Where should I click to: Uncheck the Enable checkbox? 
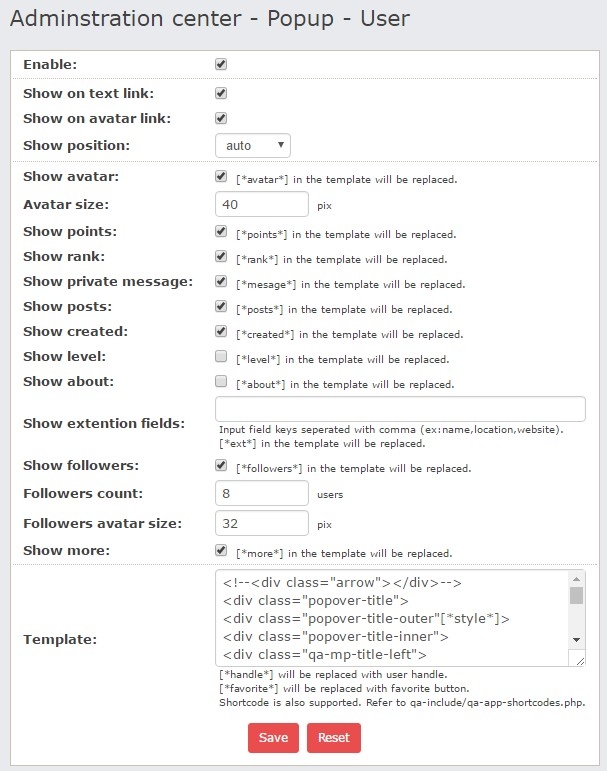tap(221, 64)
